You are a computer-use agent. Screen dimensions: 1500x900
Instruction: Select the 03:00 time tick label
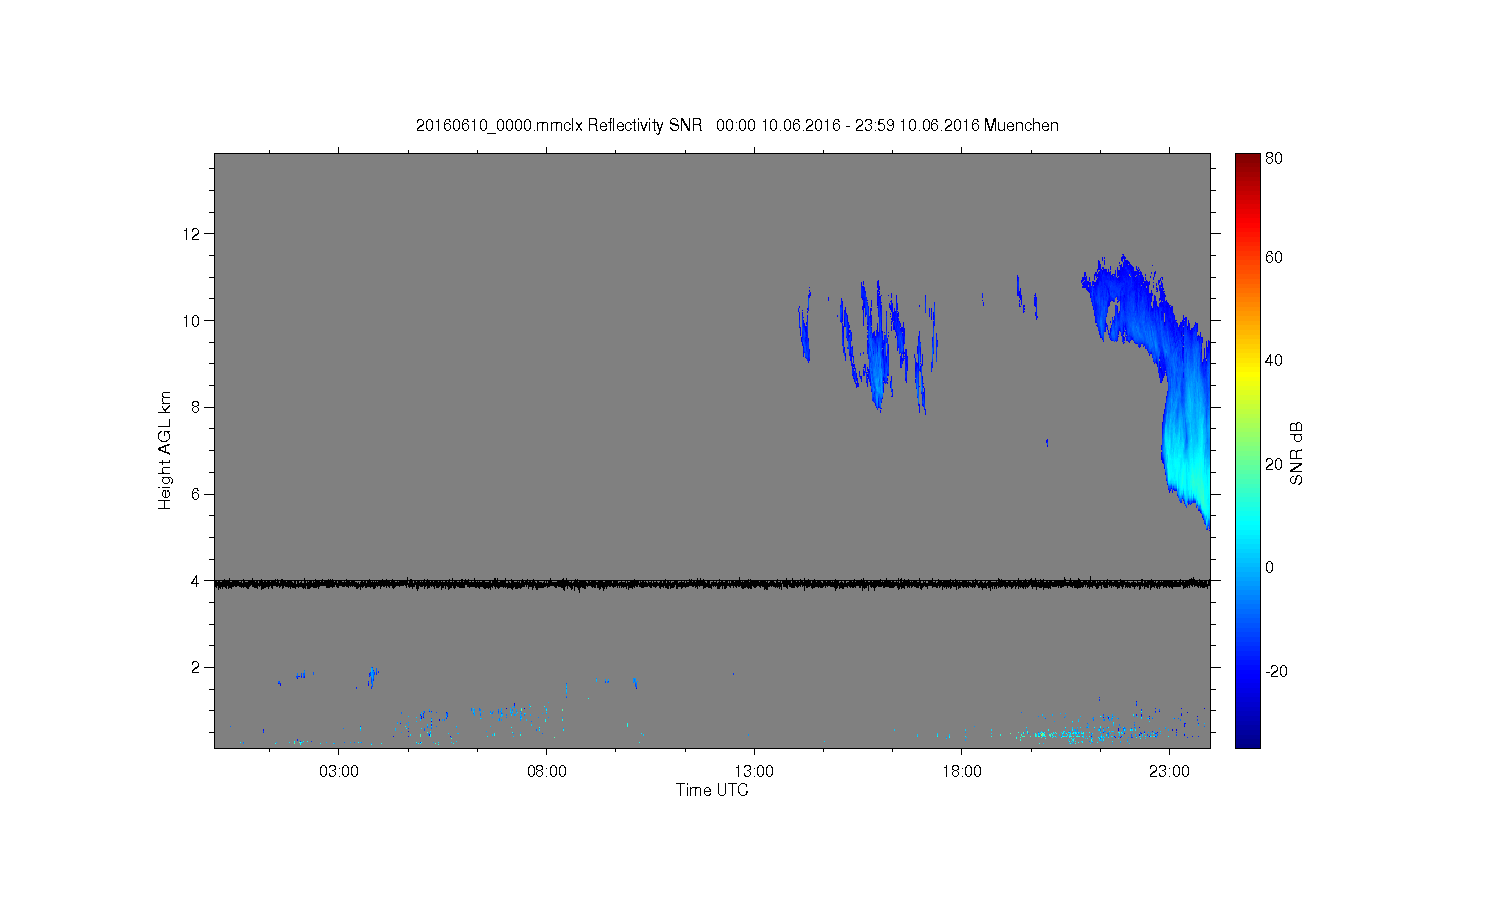(x=339, y=771)
